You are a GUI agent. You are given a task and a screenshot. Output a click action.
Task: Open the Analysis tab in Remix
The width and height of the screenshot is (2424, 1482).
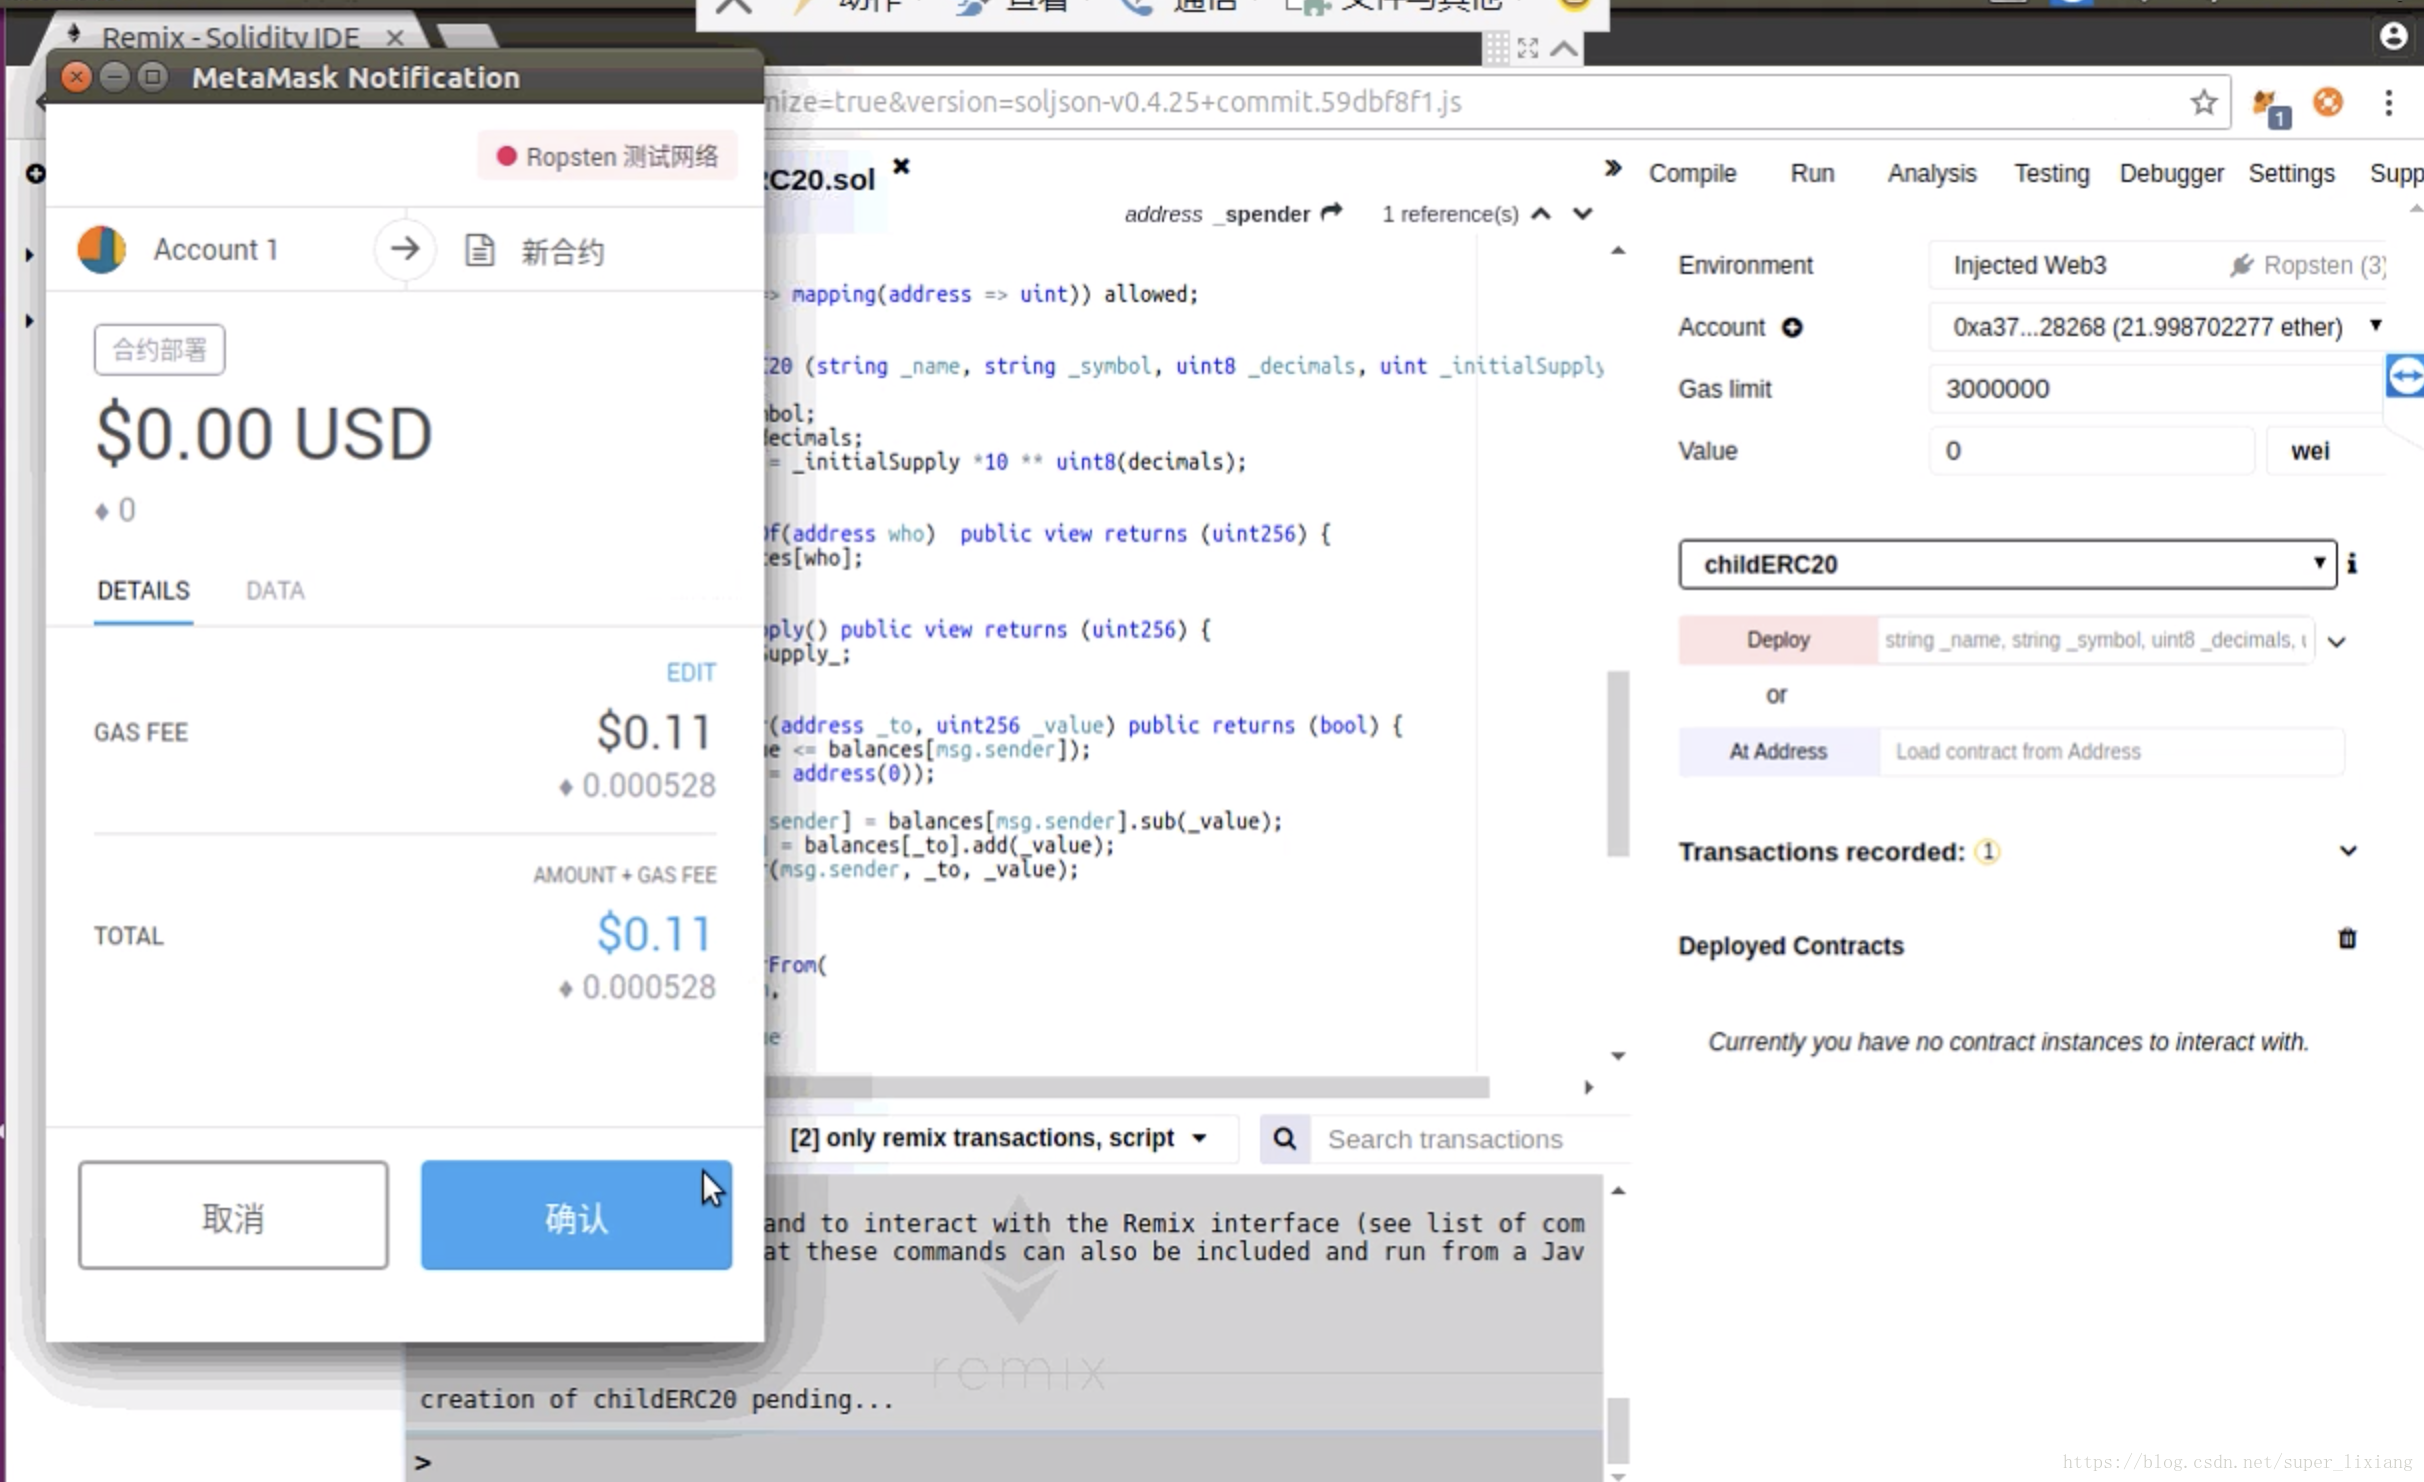1932,173
